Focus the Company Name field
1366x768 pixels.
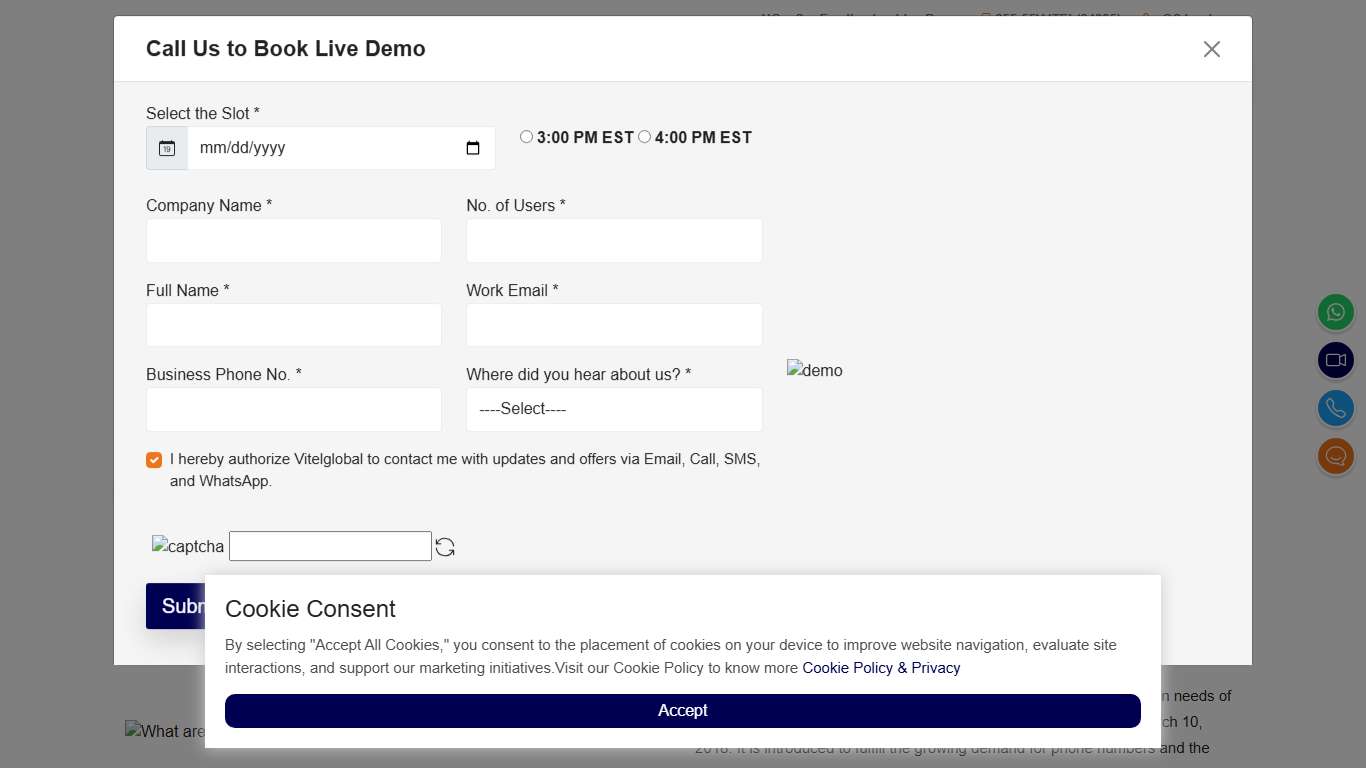pyautogui.click(x=294, y=241)
